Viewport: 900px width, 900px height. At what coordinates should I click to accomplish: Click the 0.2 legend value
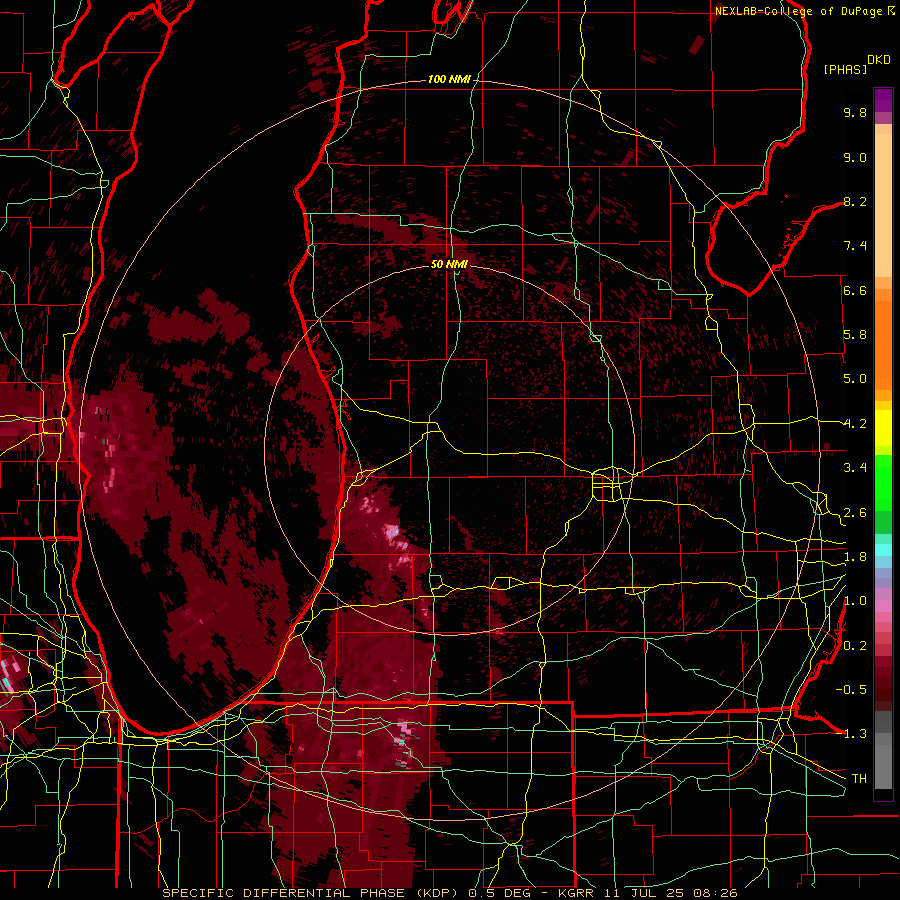[855, 646]
